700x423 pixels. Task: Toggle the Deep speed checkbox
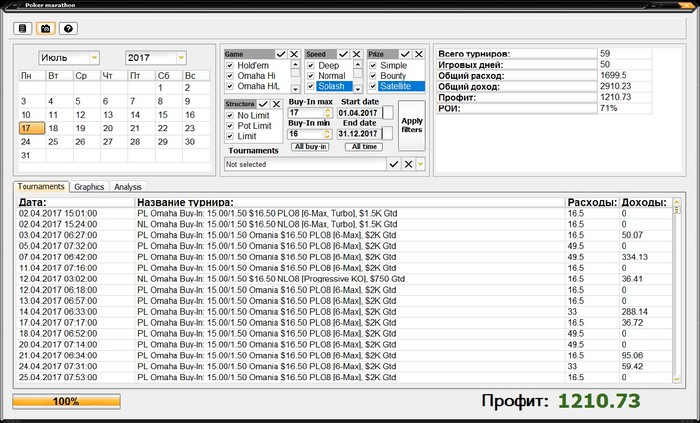click(311, 66)
